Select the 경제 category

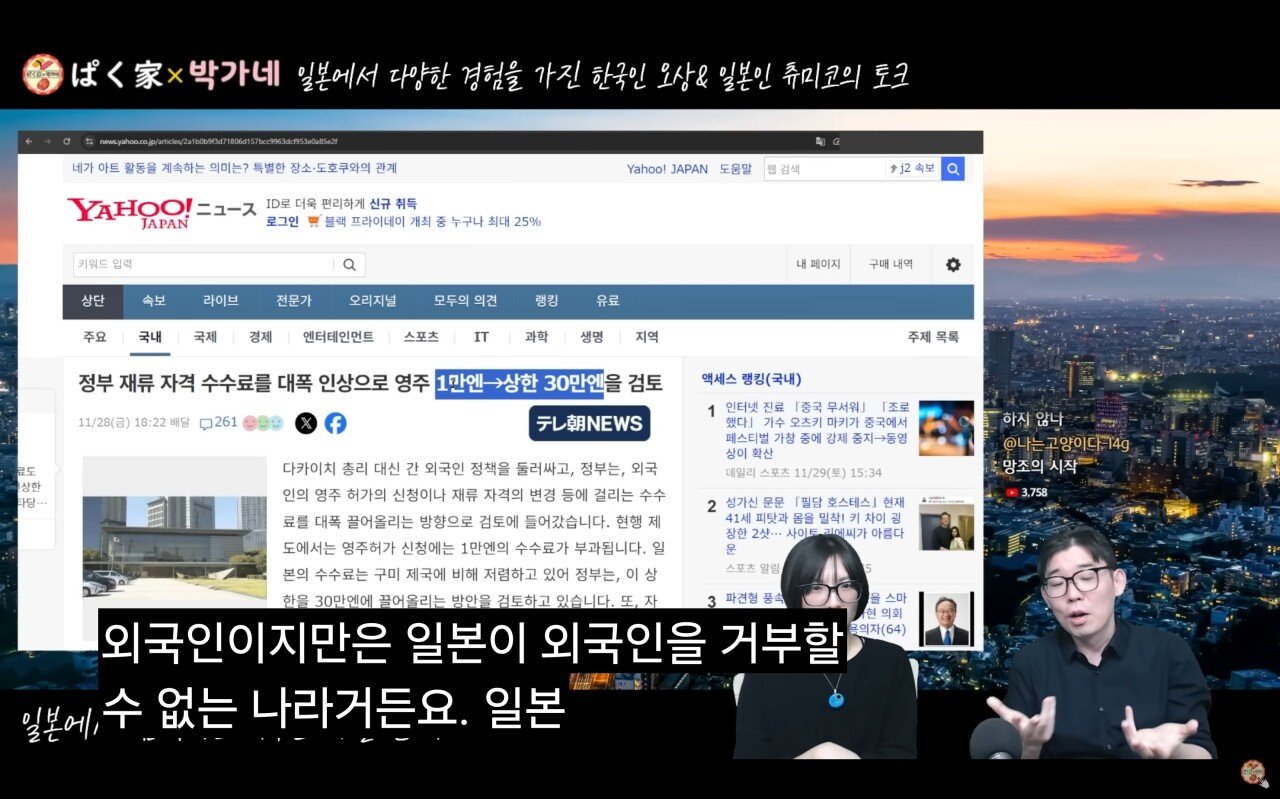click(260, 337)
